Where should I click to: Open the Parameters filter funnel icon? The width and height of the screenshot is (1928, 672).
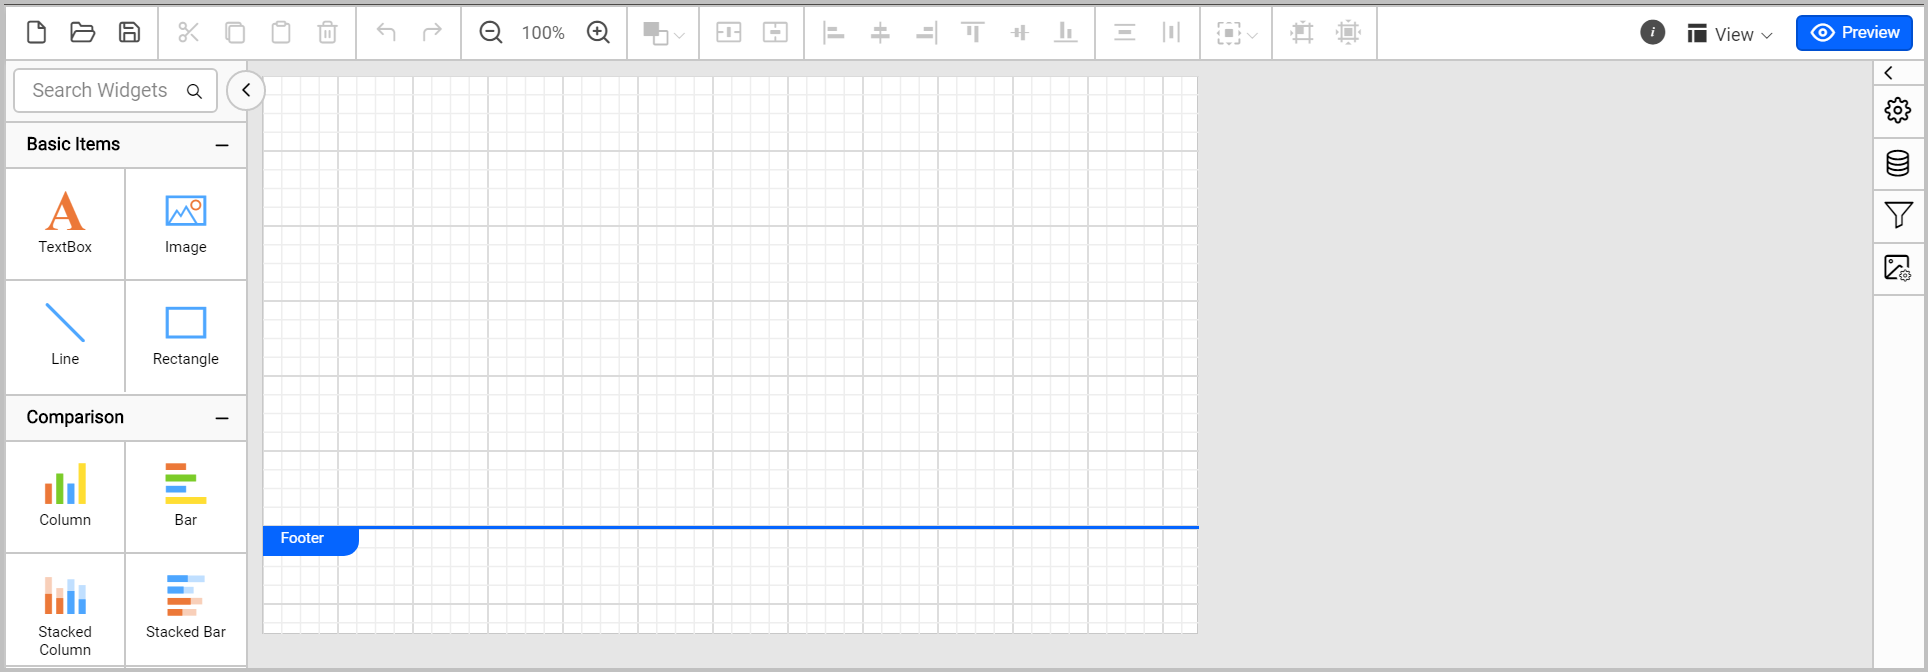(1897, 215)
